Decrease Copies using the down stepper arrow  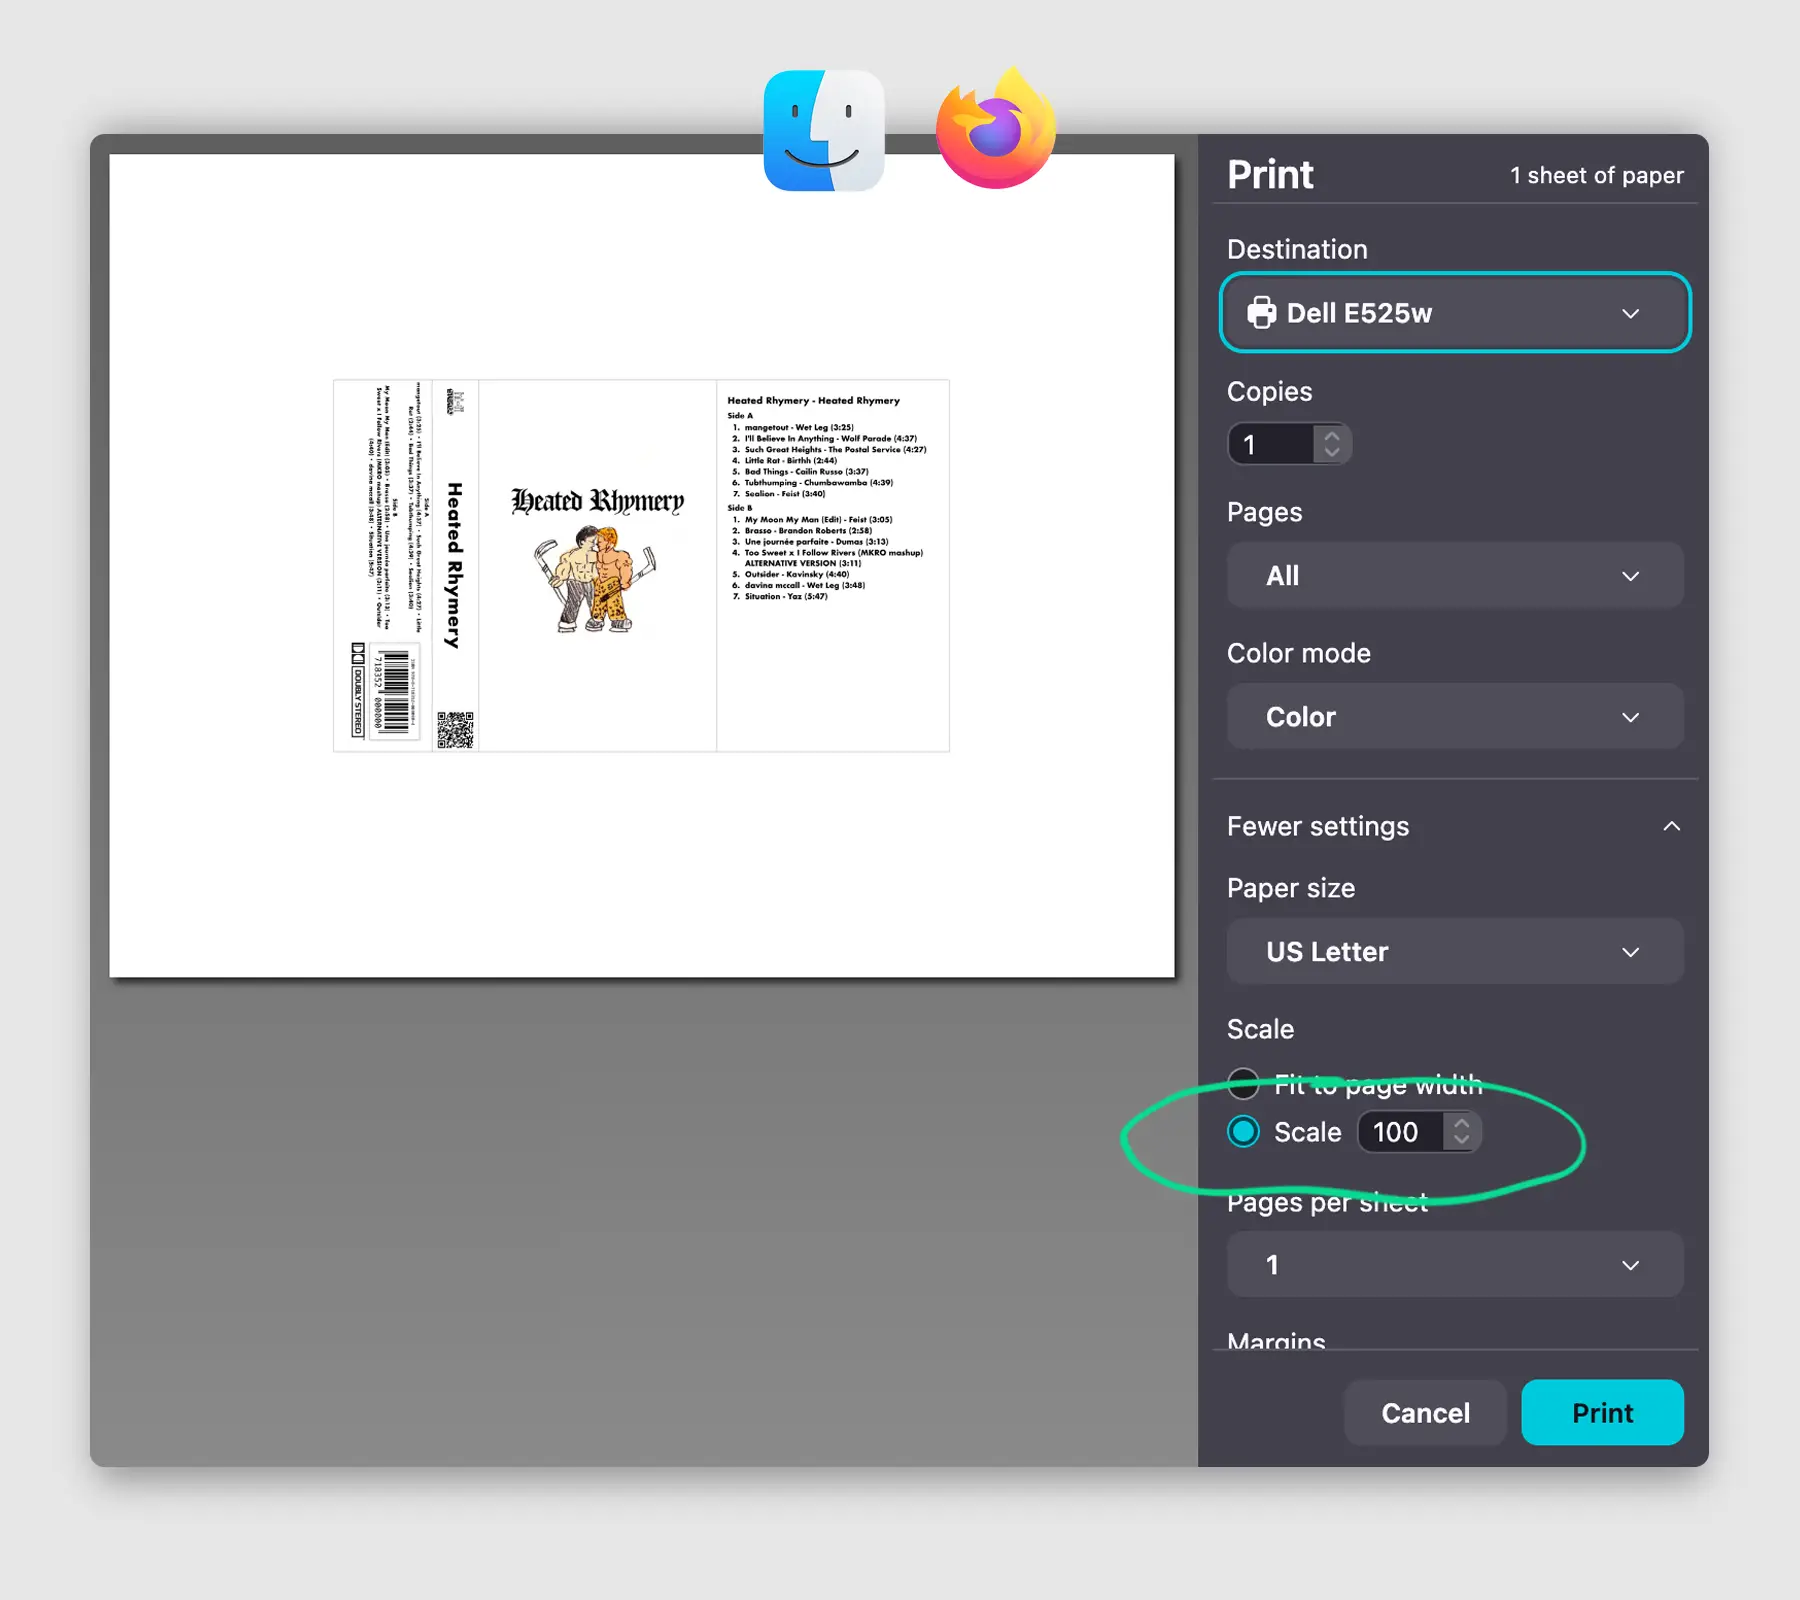coord(1332,452)
